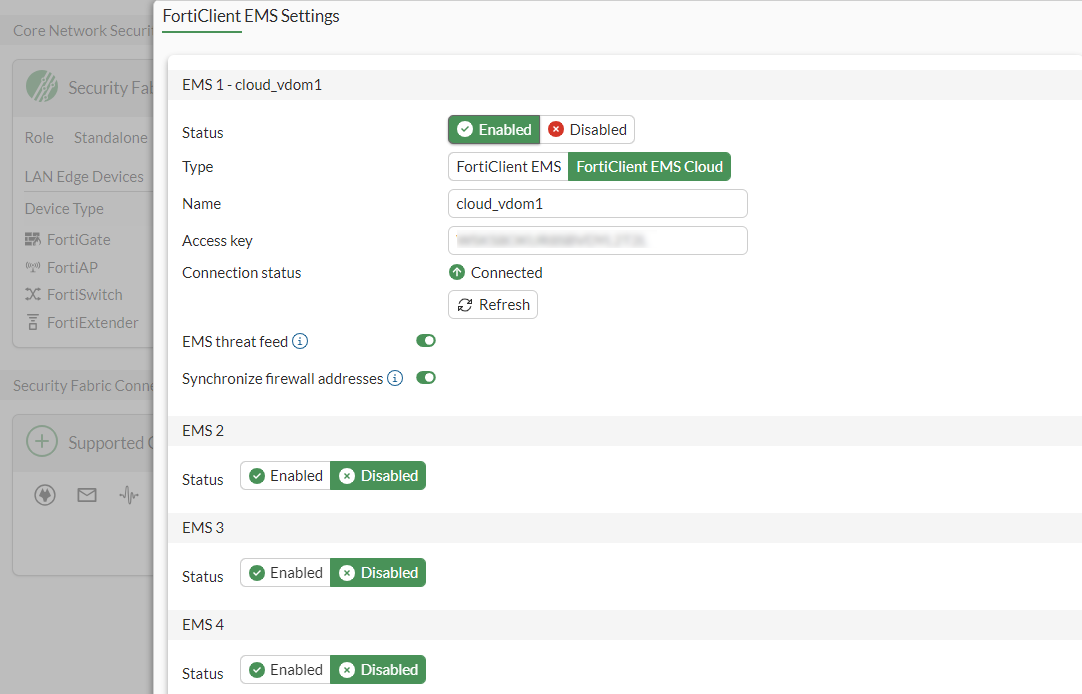
Task: Switch Type to FortiClient EMS
Action: (x=507, y=166)
